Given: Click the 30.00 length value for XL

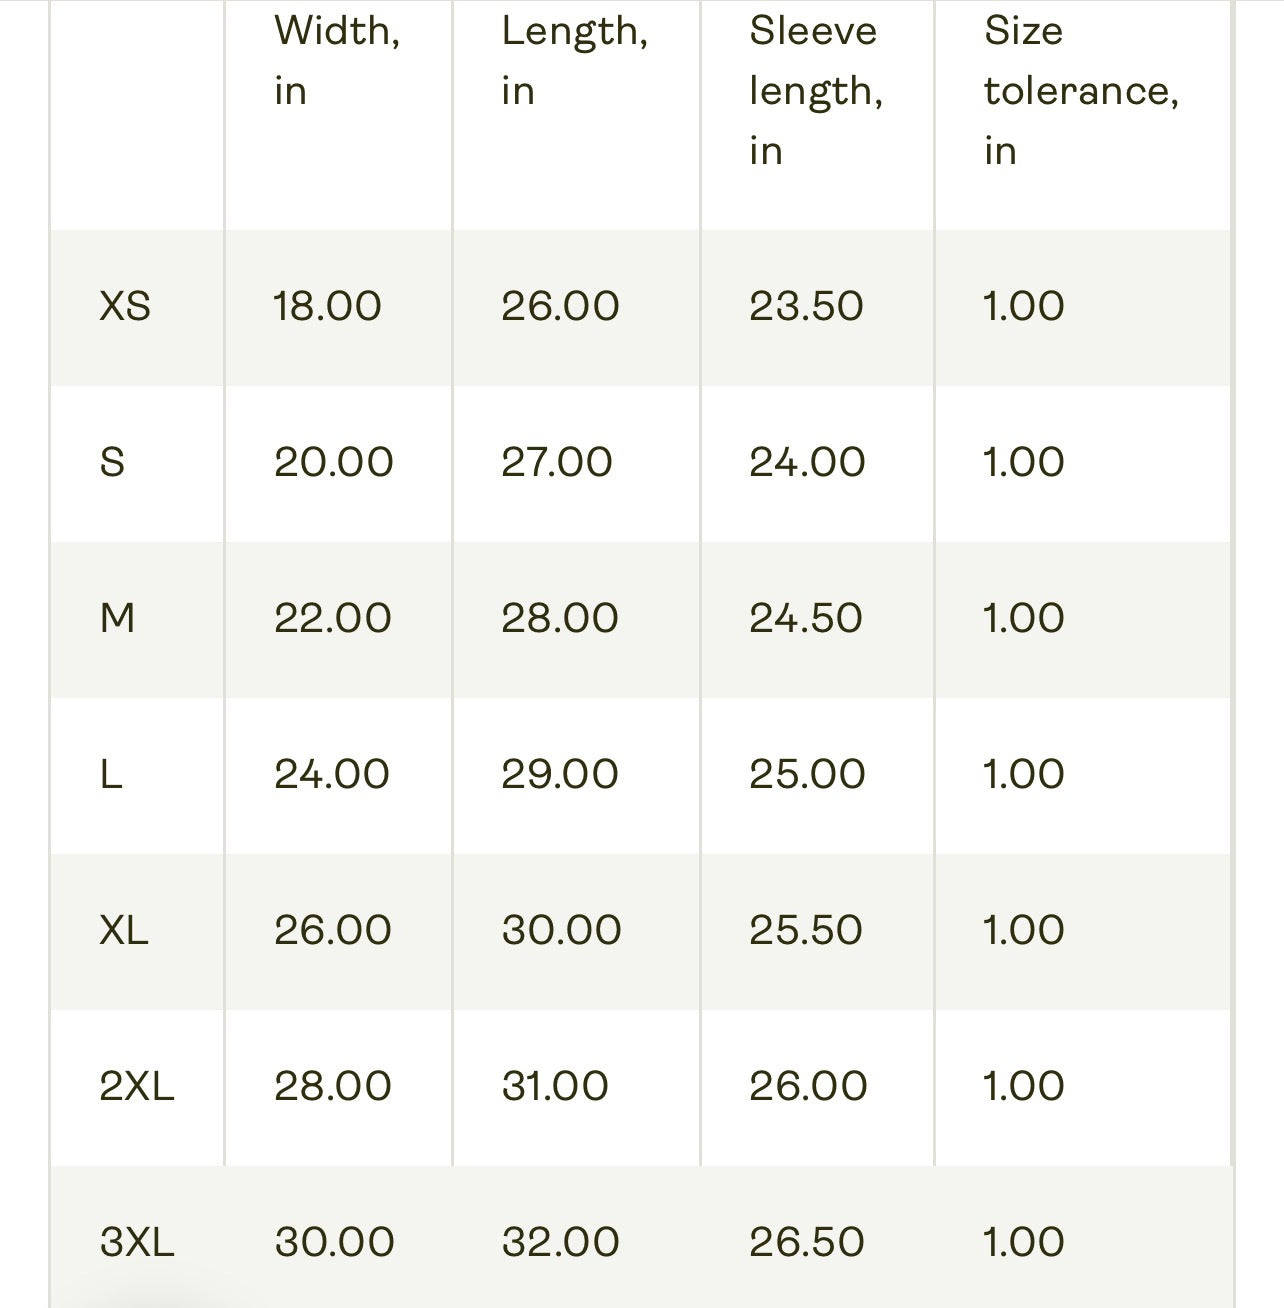Looking at the screenshot, I should point(561,930).
